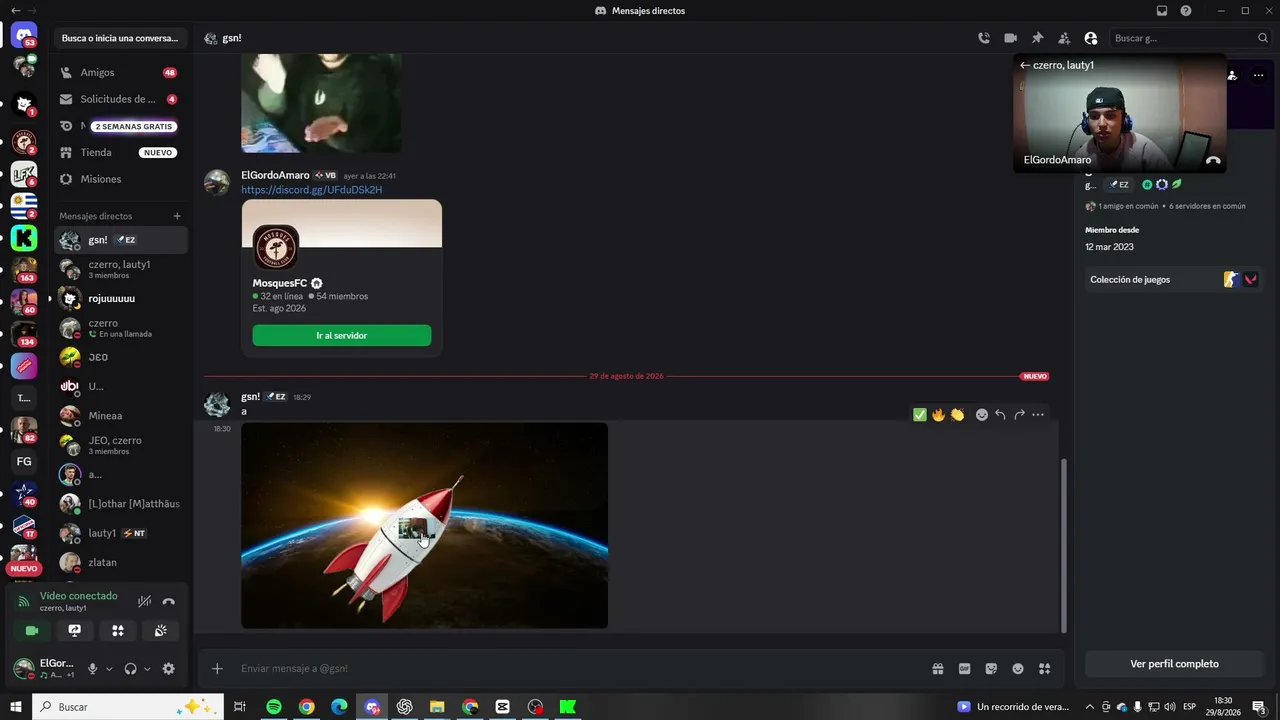Add friends to this DM
Screen dimensions: 1280x720
tap(1064, 38)
